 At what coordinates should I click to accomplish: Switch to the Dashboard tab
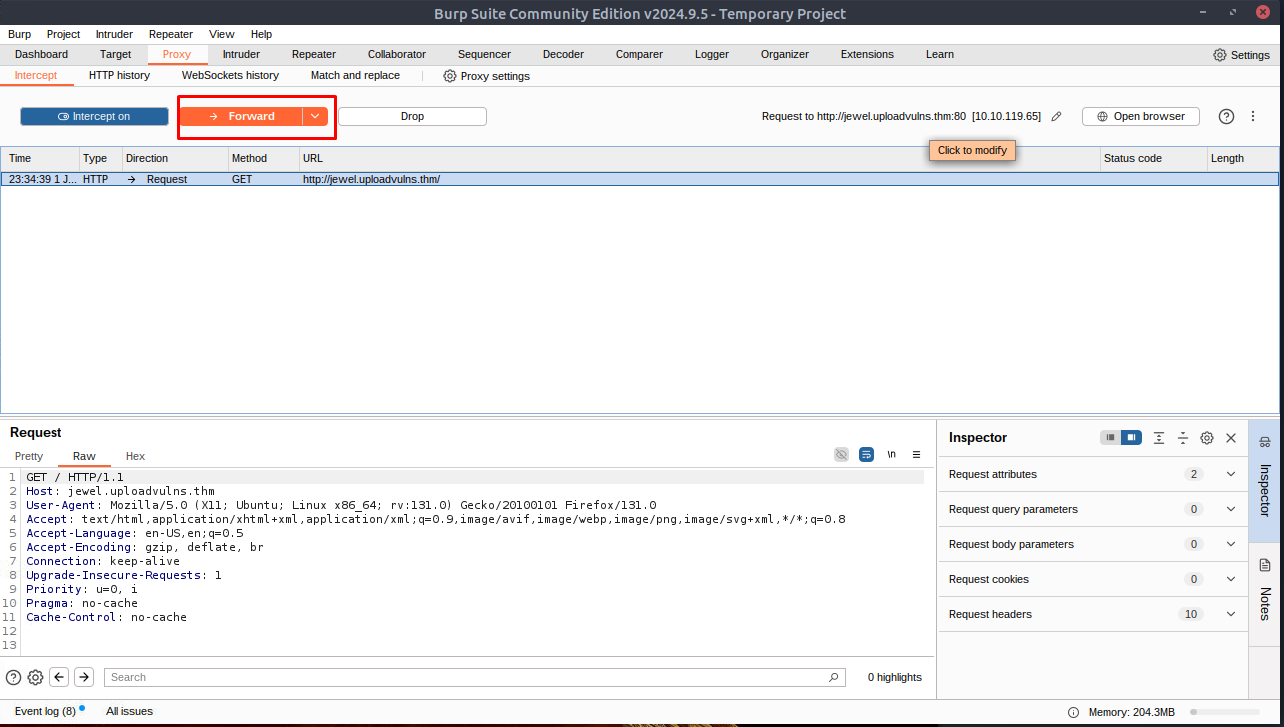tap(41, 54)
